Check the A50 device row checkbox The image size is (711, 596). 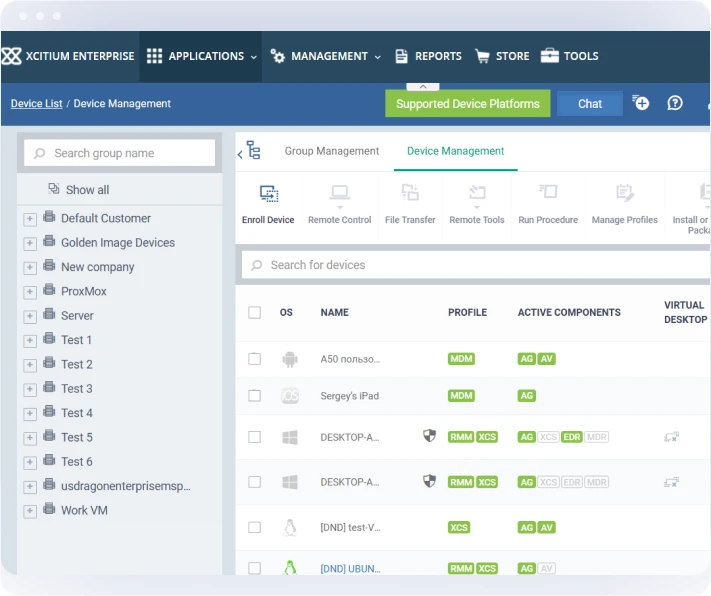click(254, 359)
